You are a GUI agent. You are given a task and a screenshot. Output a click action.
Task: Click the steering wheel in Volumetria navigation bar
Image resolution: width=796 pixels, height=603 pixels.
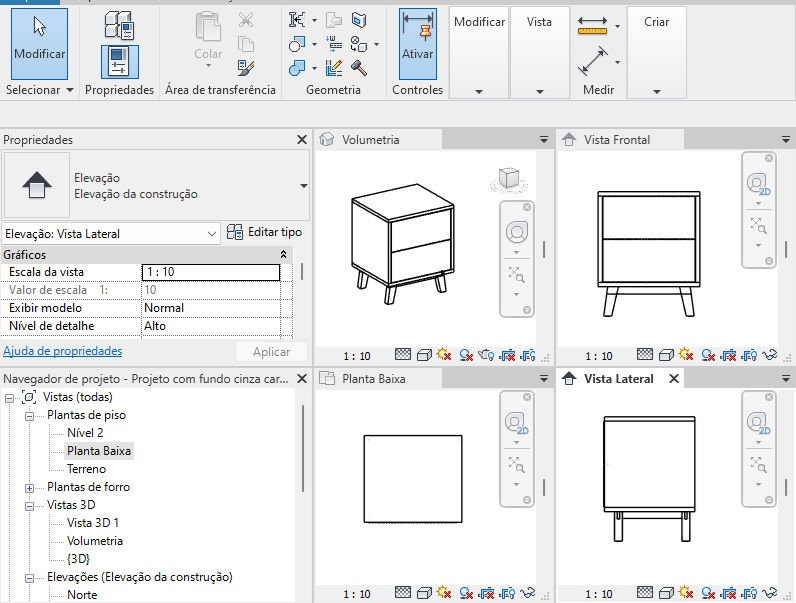tap(517, 232)
